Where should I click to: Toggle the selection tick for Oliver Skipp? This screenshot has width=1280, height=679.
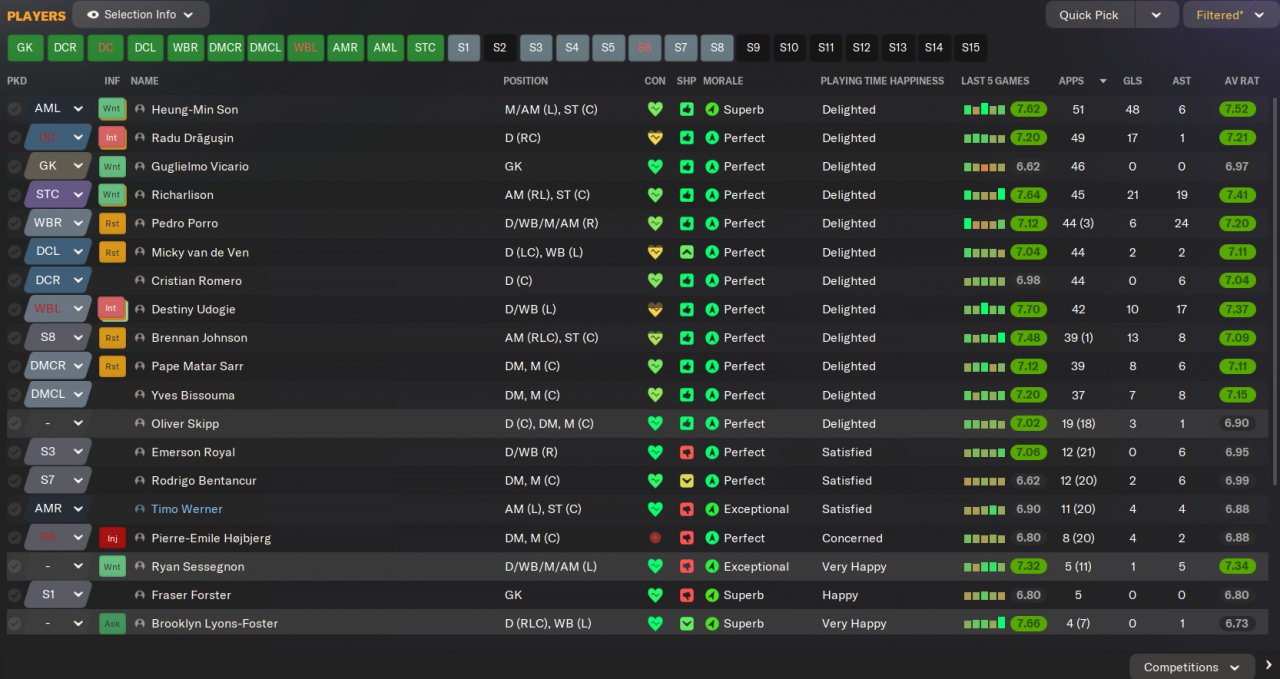coord(14,423)
